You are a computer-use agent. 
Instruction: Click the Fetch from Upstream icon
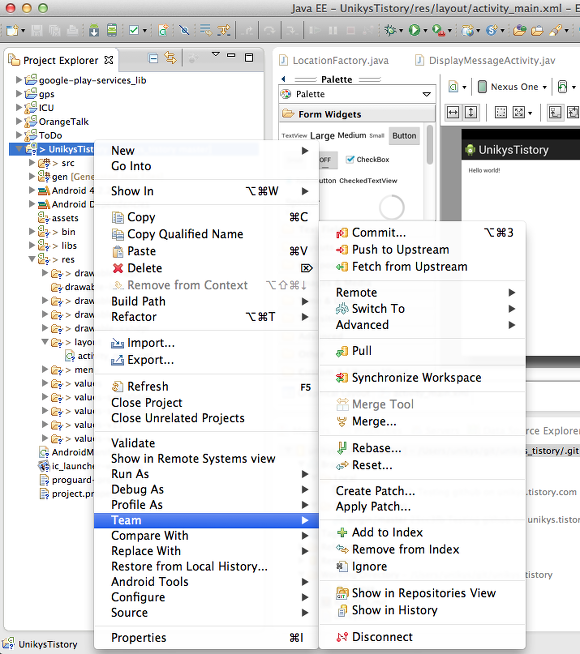point(342,267)
